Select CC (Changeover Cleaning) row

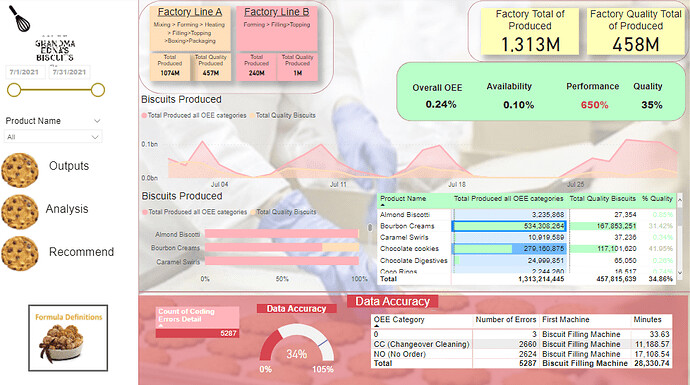pos(521,344)
